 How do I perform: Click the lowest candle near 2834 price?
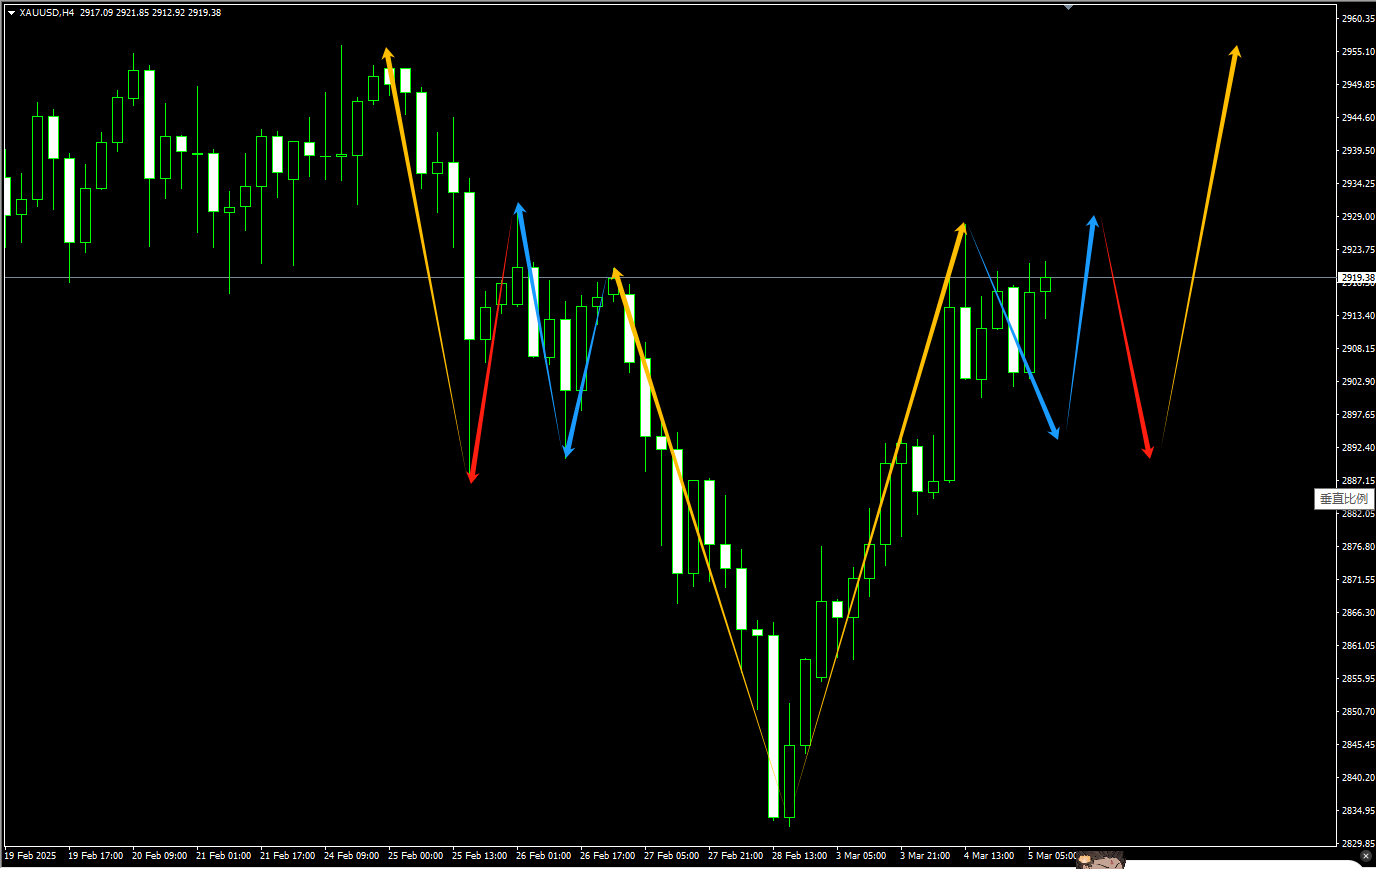773,727
